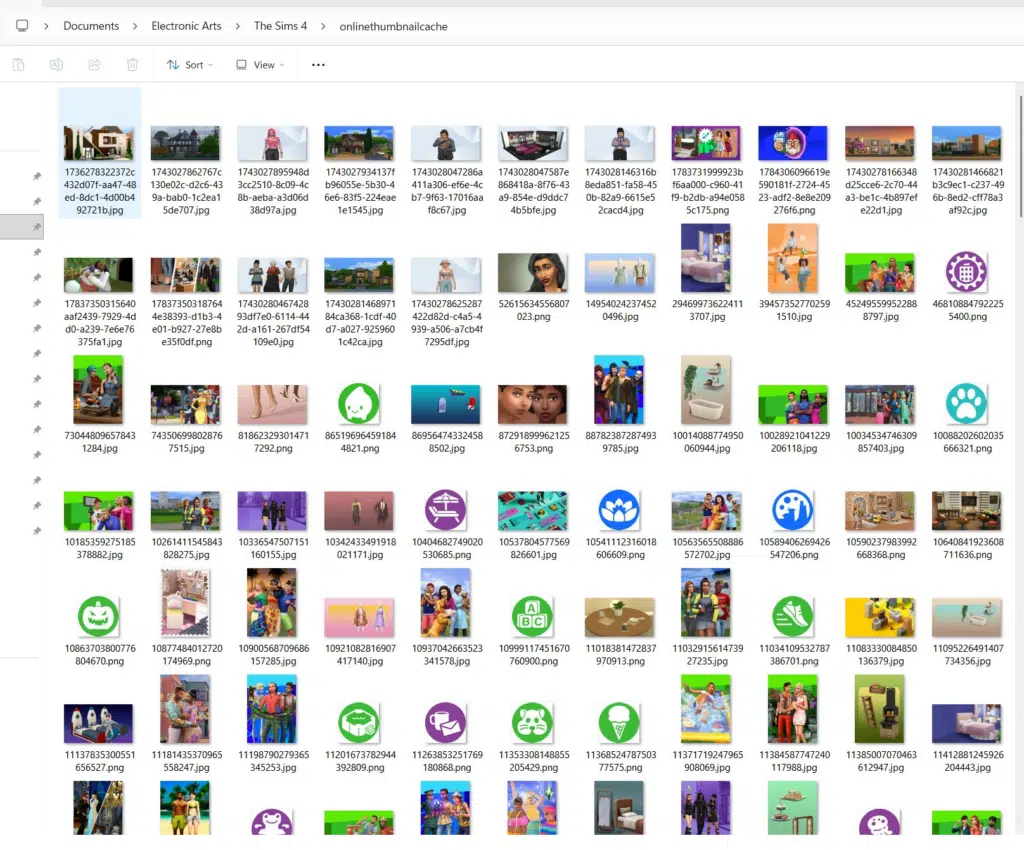Viewport: 1024px width, 850px height.
Task: Expand chevron between Electronic Arts and The Sims 4
Action: (x=238, y=26)
